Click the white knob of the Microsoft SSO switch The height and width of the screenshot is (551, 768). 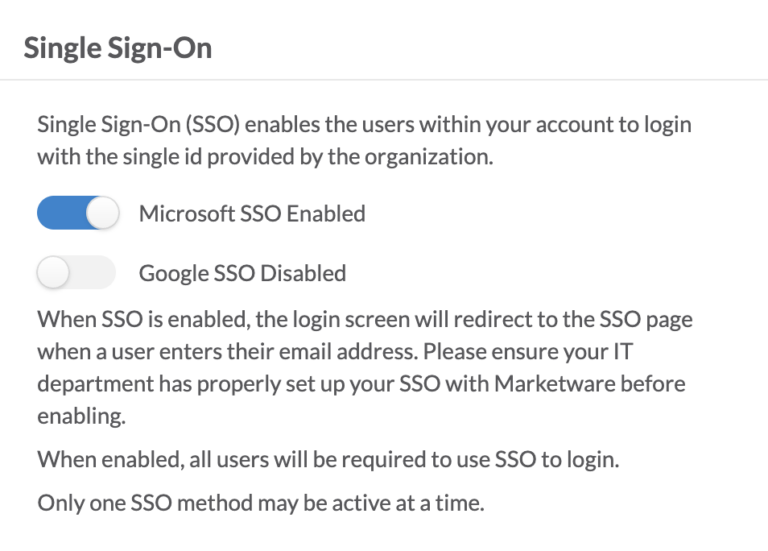click(x=103, y=213)
